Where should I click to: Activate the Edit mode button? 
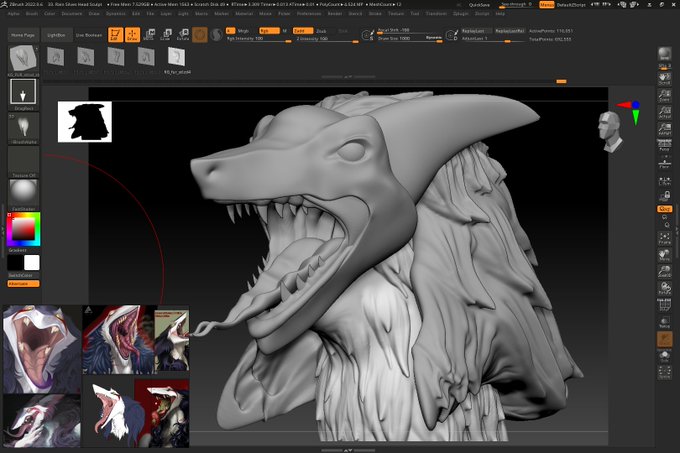click(x=113, y=35)
